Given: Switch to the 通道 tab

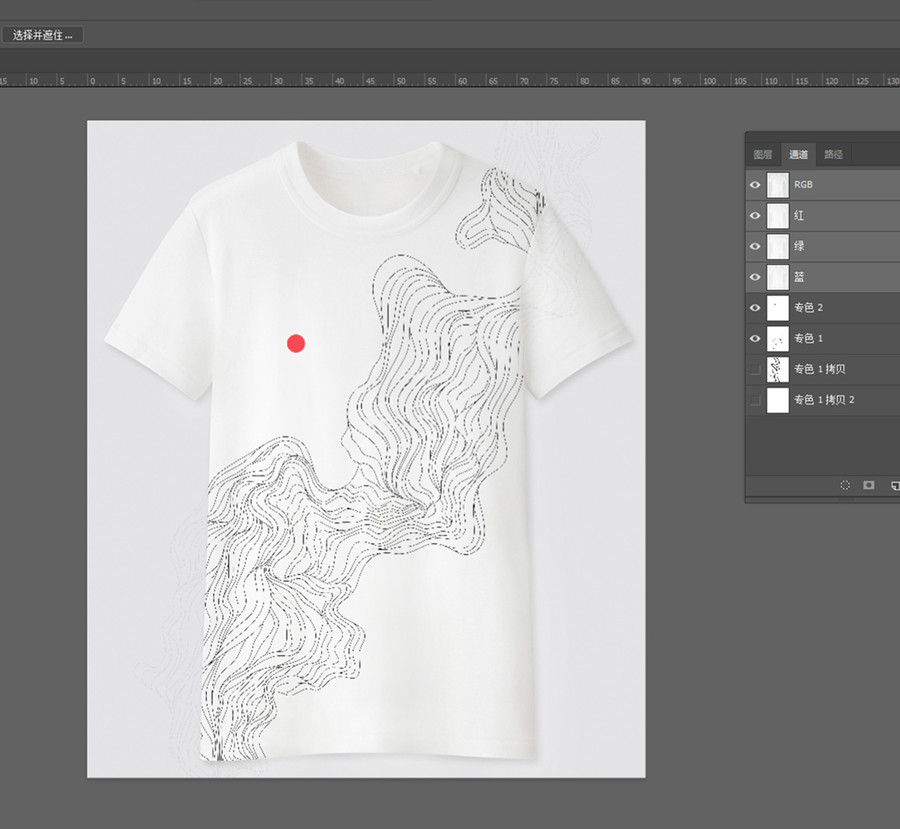Looking at the screenshot, I should 798,154.
